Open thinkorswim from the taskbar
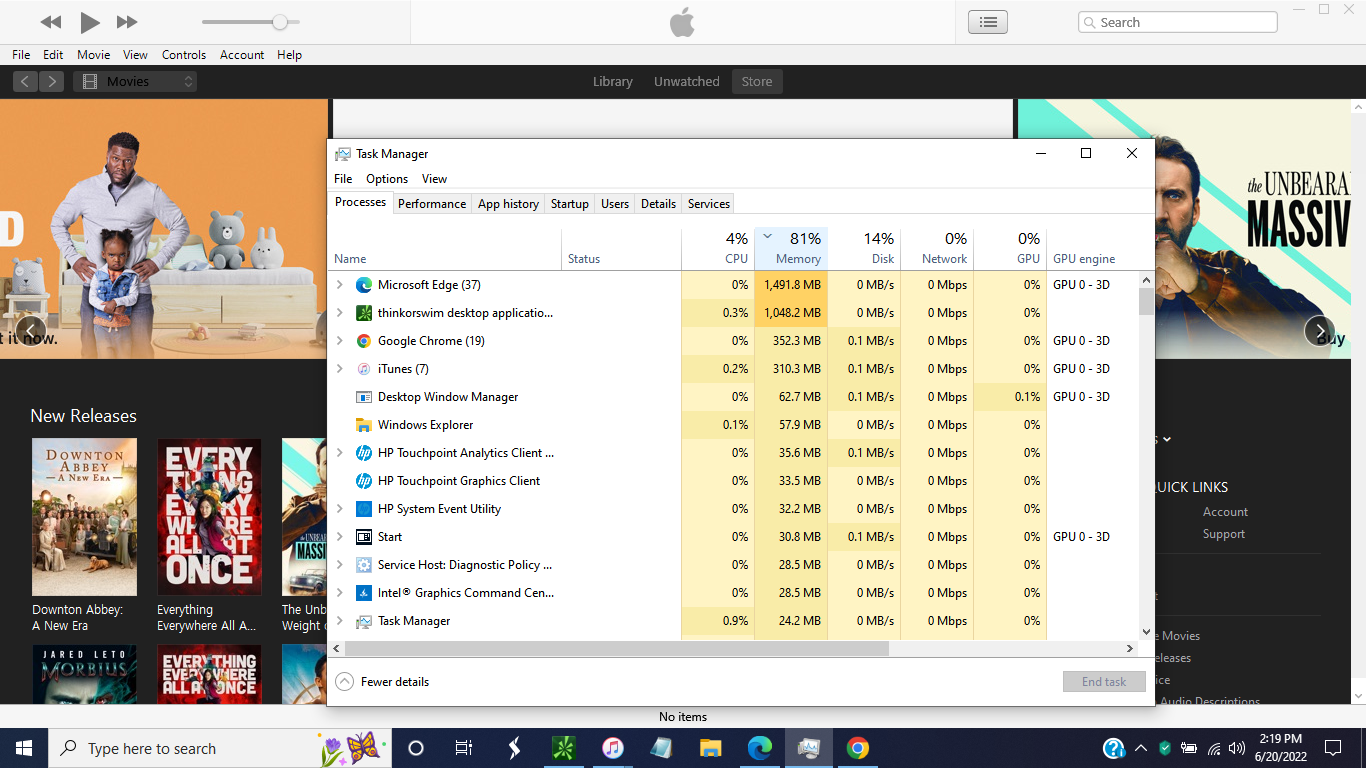The height and width of the screenshot is (768, 1366). pos(563,748)
